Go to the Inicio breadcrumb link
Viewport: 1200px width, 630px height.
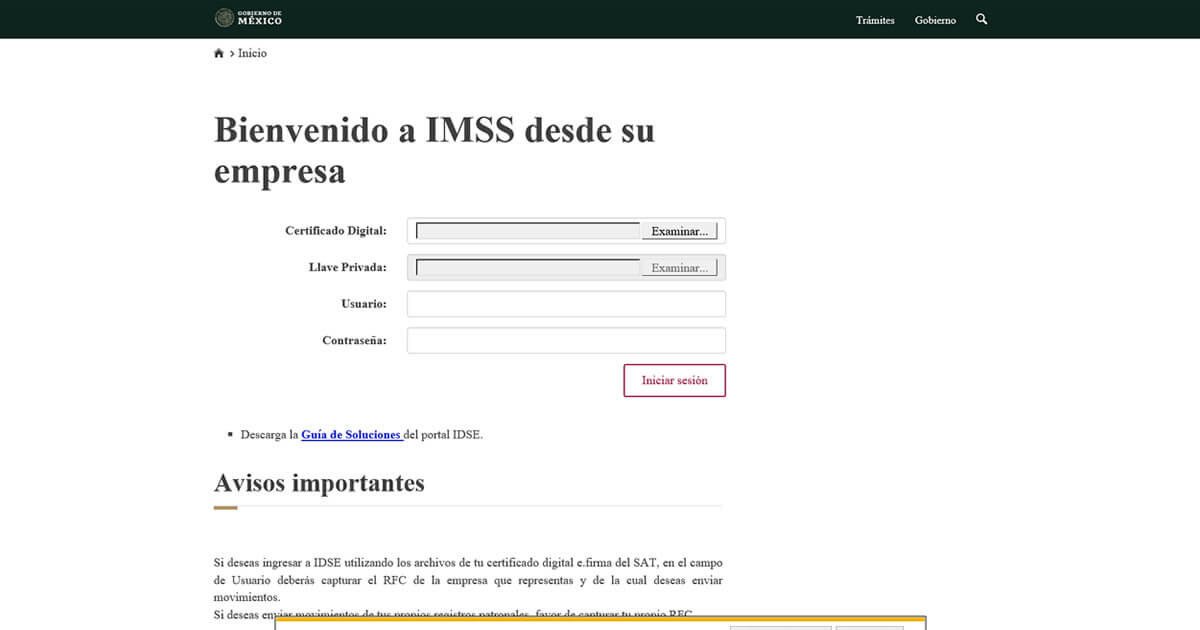pos(252,54)
